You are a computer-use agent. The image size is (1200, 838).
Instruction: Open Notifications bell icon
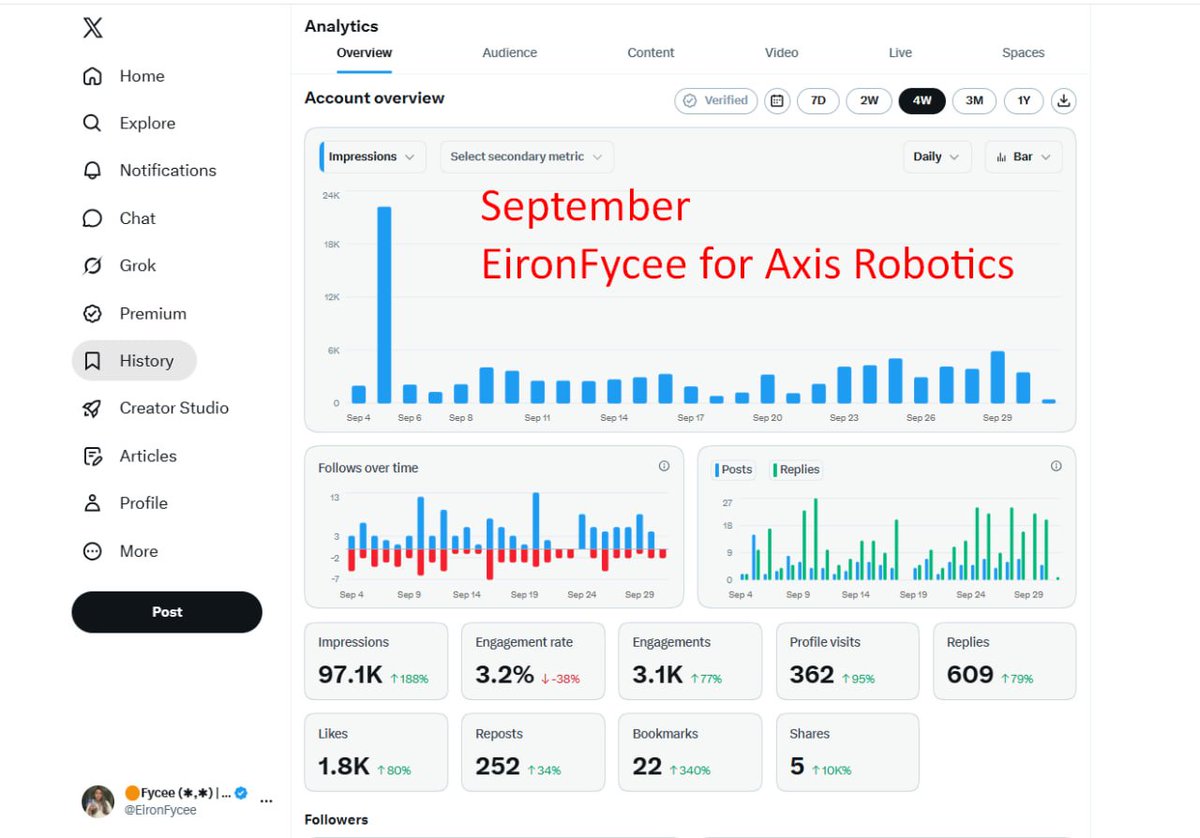[92, 170]
